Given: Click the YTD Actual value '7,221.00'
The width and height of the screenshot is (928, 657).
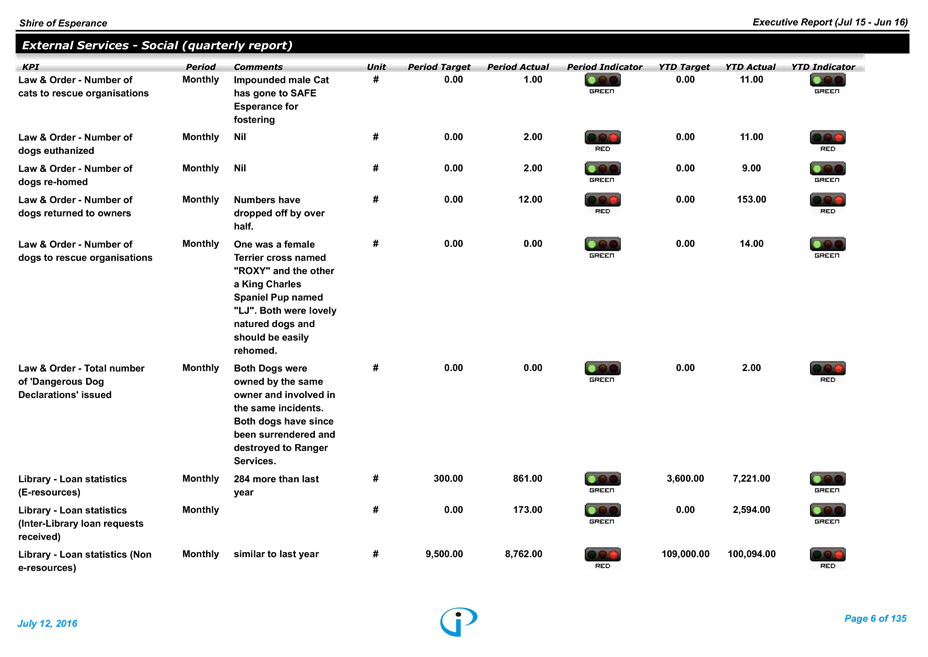Looking at the screenshot, I should click(x=751, y=478).
